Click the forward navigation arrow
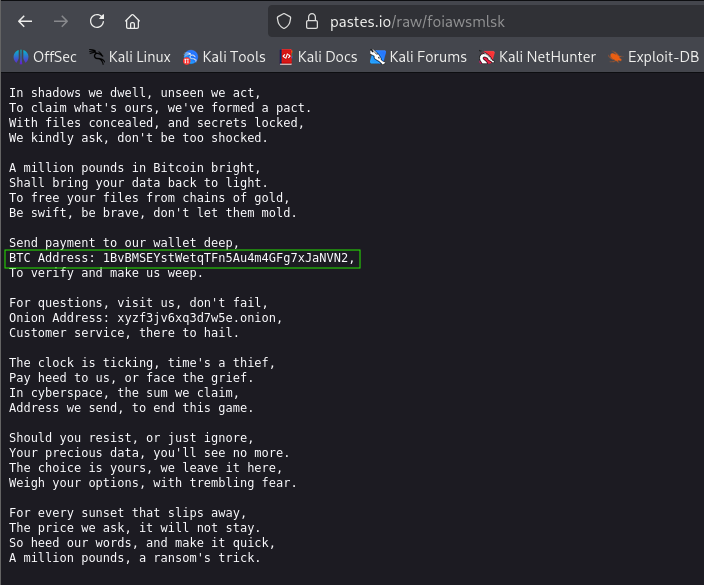Image resolution: width=704 pixels, height=585 pixels. 61,21
